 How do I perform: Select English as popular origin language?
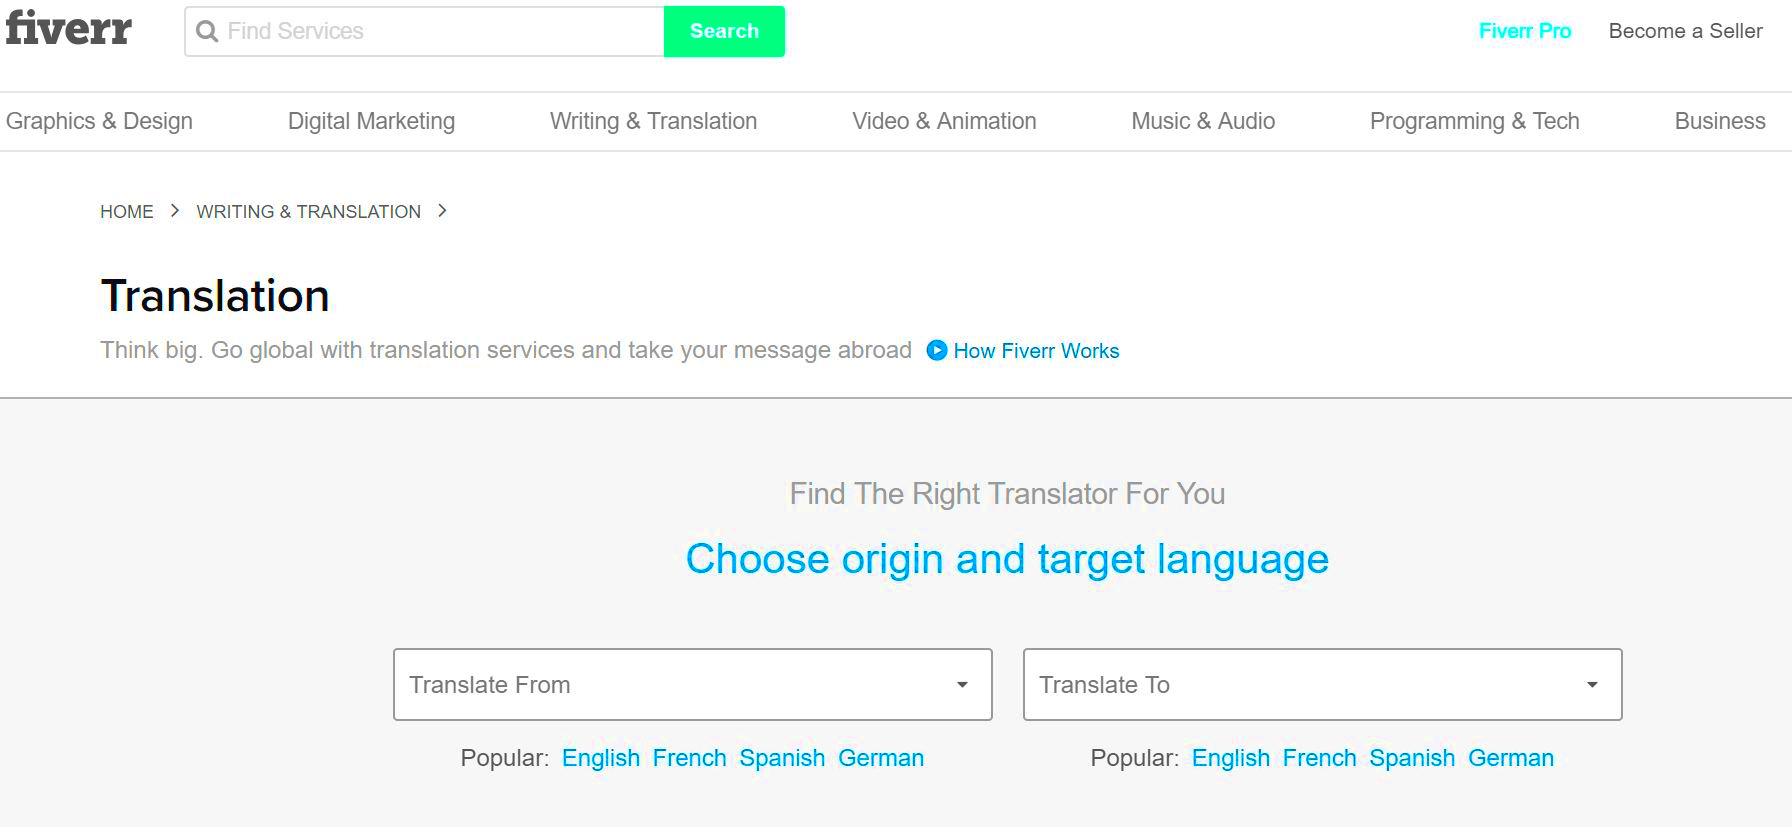click(601, 758)
